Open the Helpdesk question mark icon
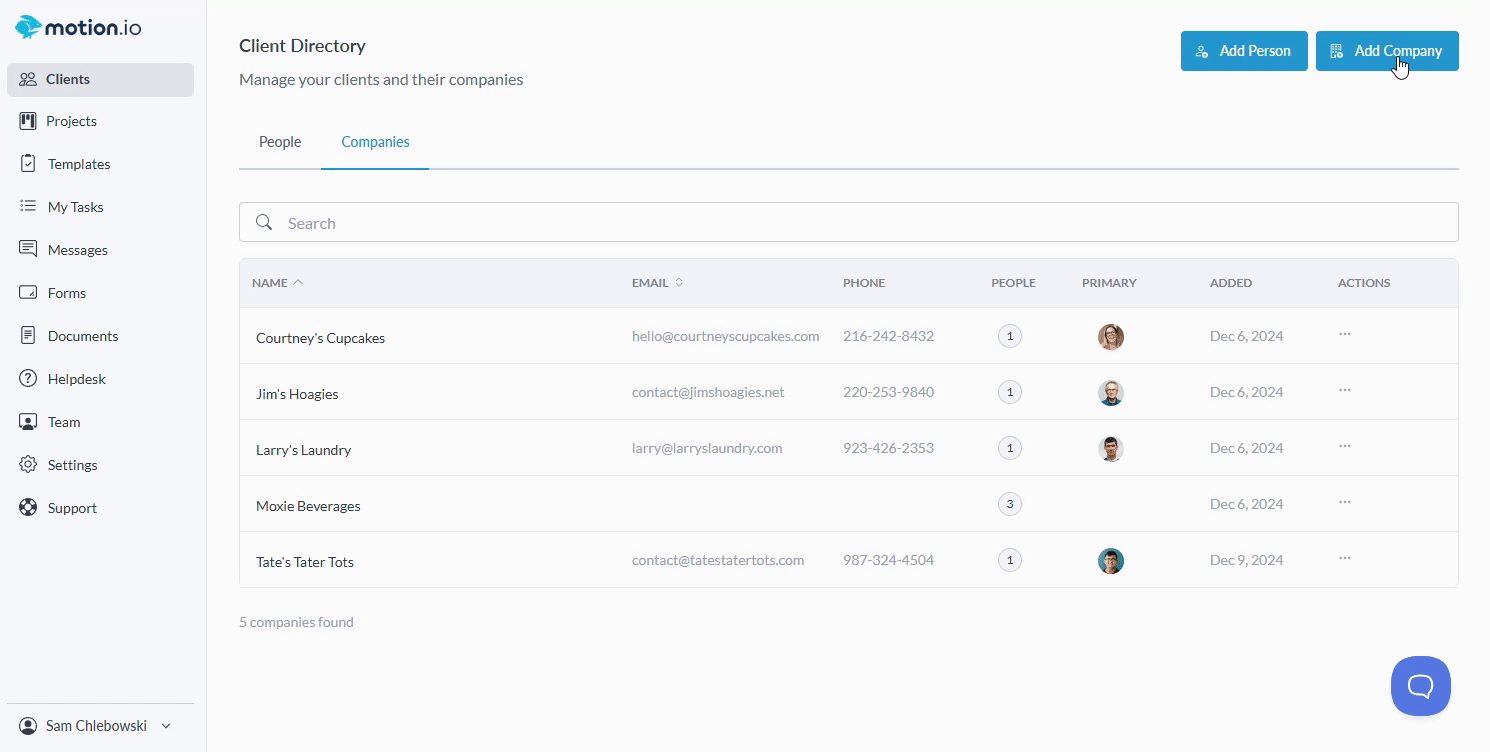This screenshot has height=752, width=1490. [28, 379]
